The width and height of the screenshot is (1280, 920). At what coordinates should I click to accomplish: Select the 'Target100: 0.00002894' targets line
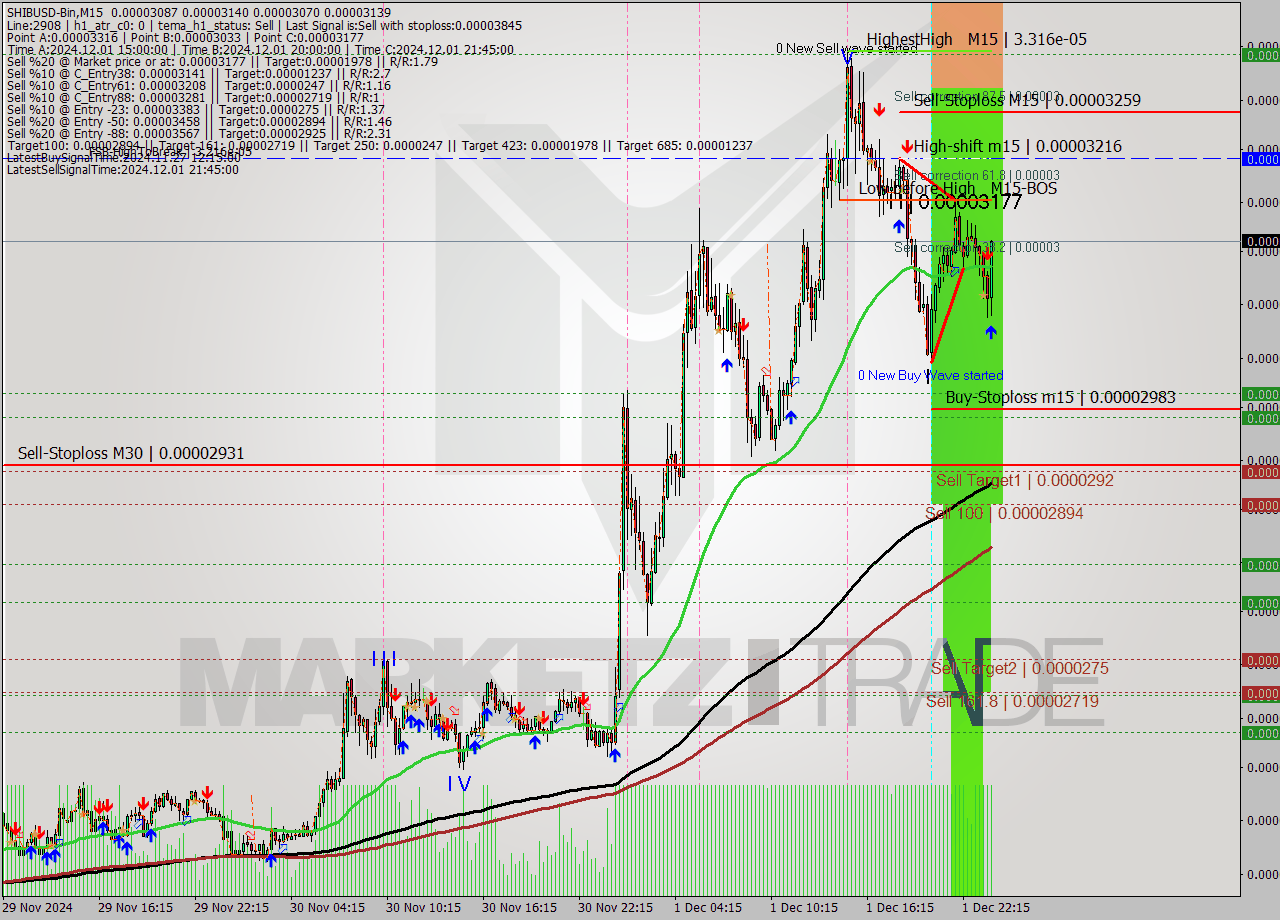point(379,145)
